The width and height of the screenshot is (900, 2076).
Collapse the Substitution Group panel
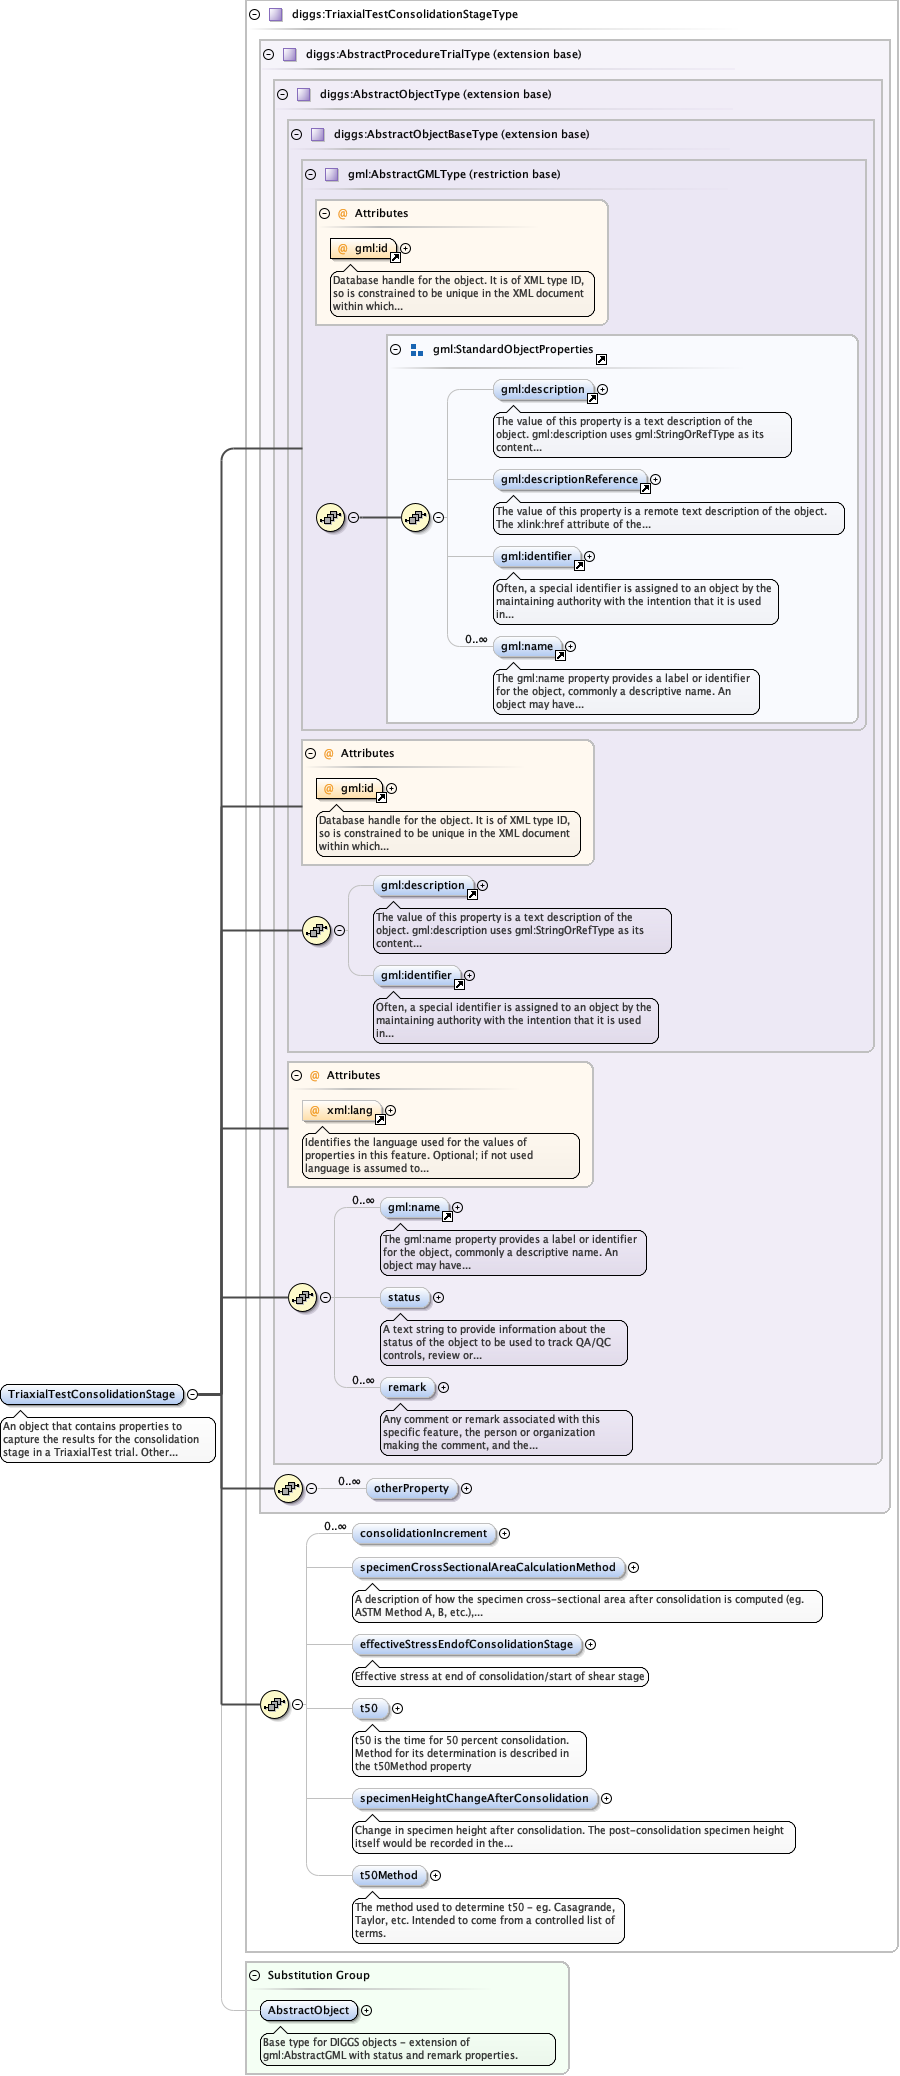pos(254,1975)
